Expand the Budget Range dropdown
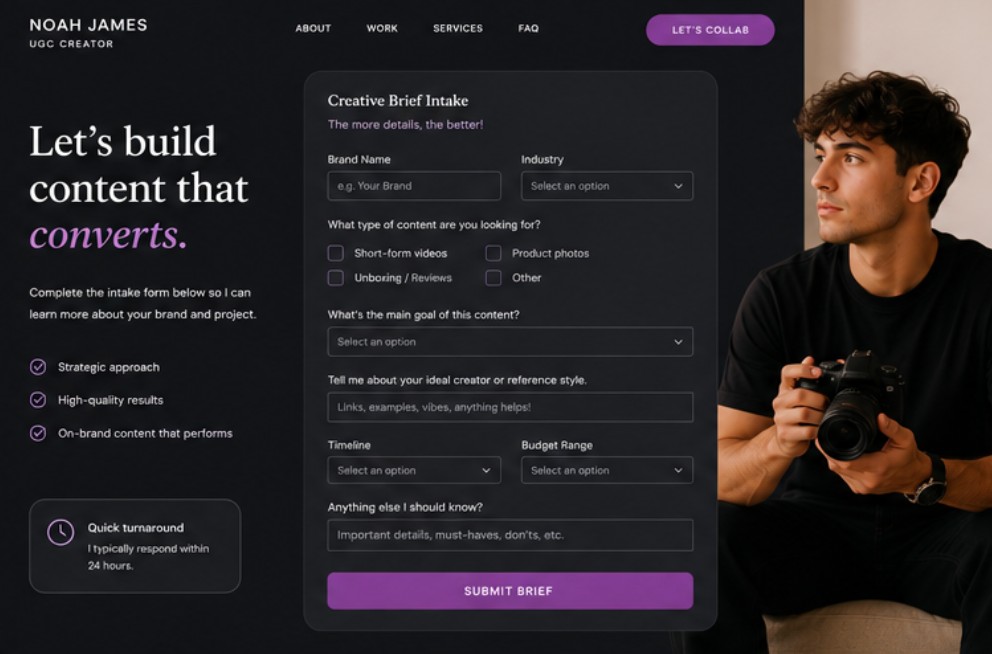 (x=607, y=470)
